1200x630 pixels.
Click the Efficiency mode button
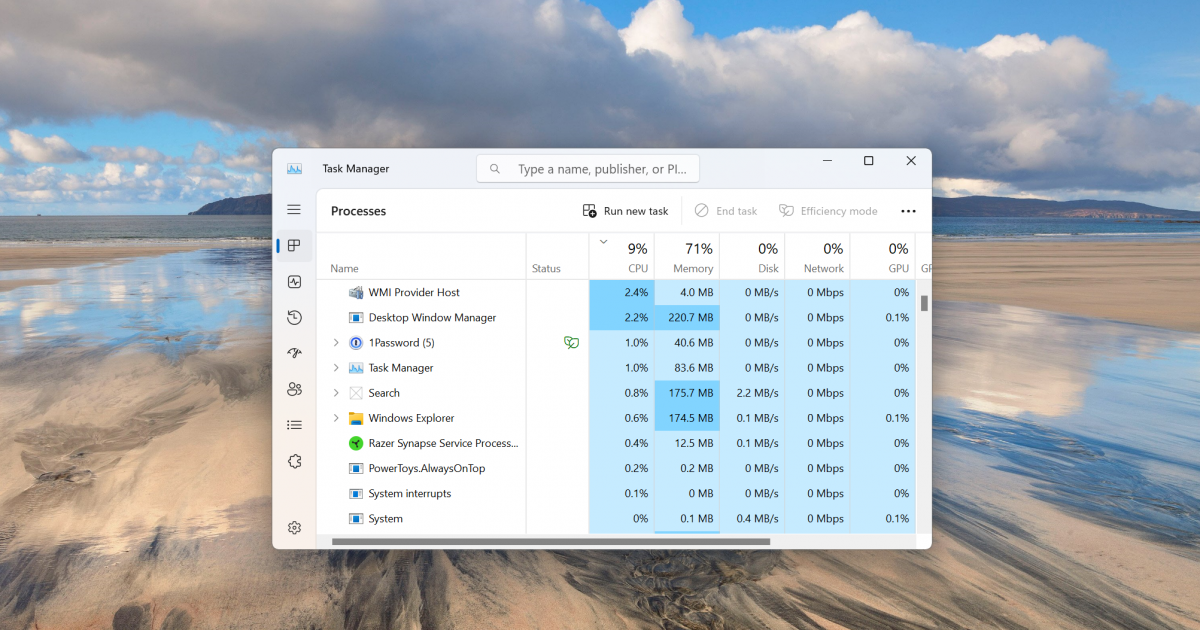tap(828, 210)
